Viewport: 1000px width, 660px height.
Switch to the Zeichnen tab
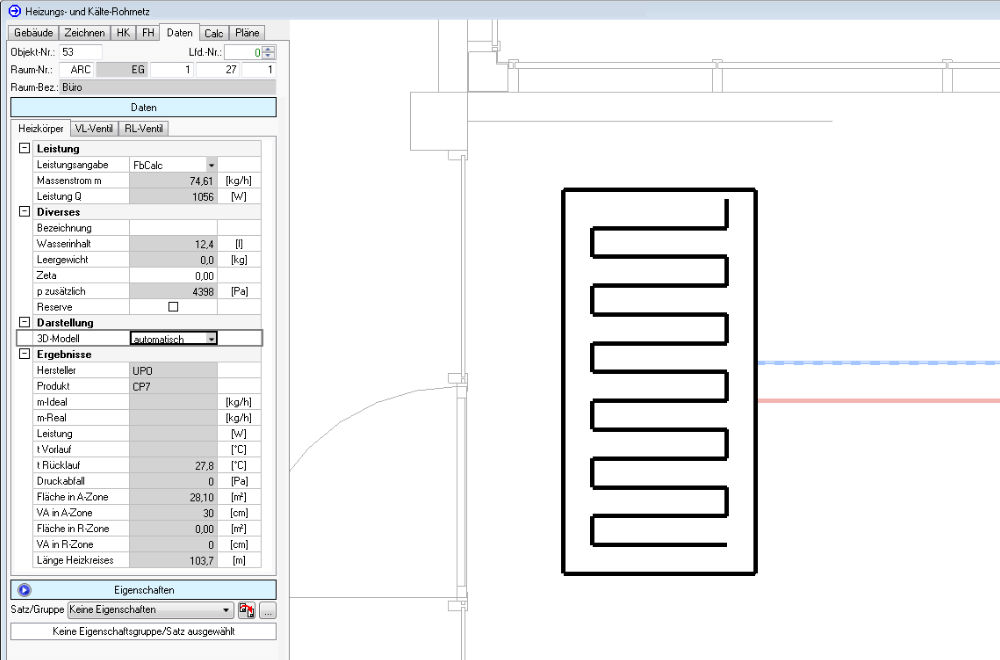point(84,32)
